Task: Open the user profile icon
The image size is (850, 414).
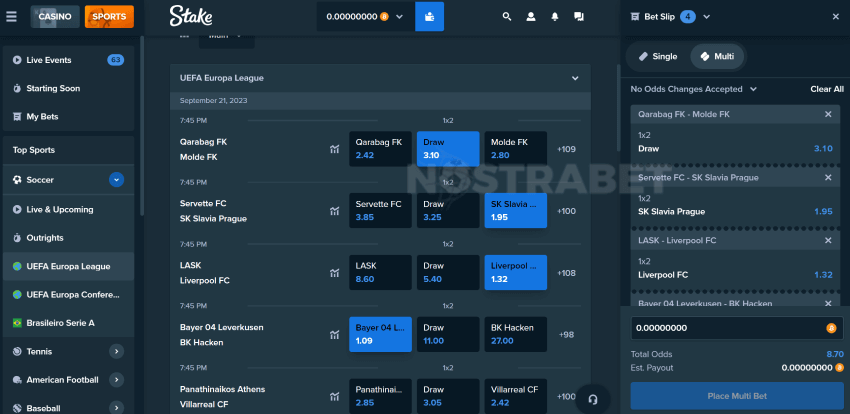Action: pos(531,16)
